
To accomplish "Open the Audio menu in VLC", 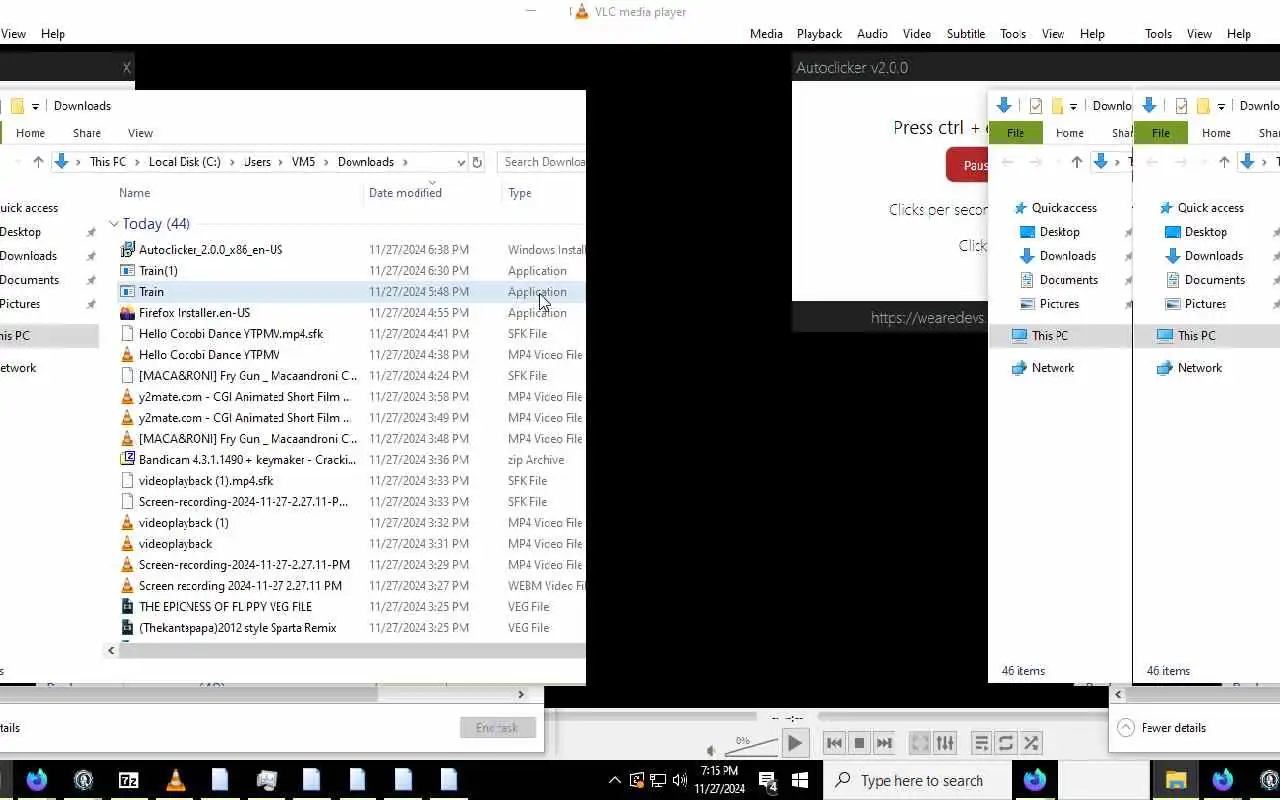I will point(872,34).
